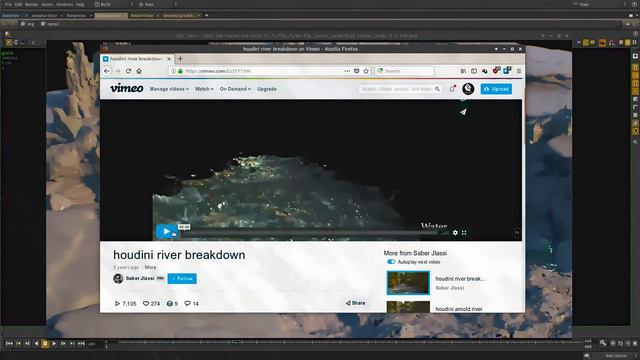Enter fullscreen in the Vimeo player
Viewport: 640px width, 360px height.
pyautogui.click(x=464, y=233)
